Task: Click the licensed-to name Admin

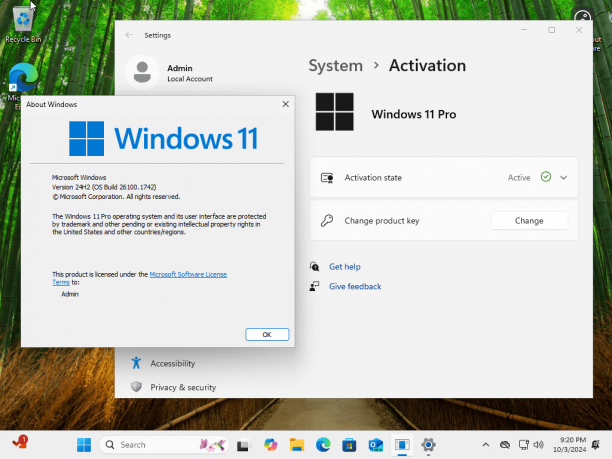Action: pos(70,294)
